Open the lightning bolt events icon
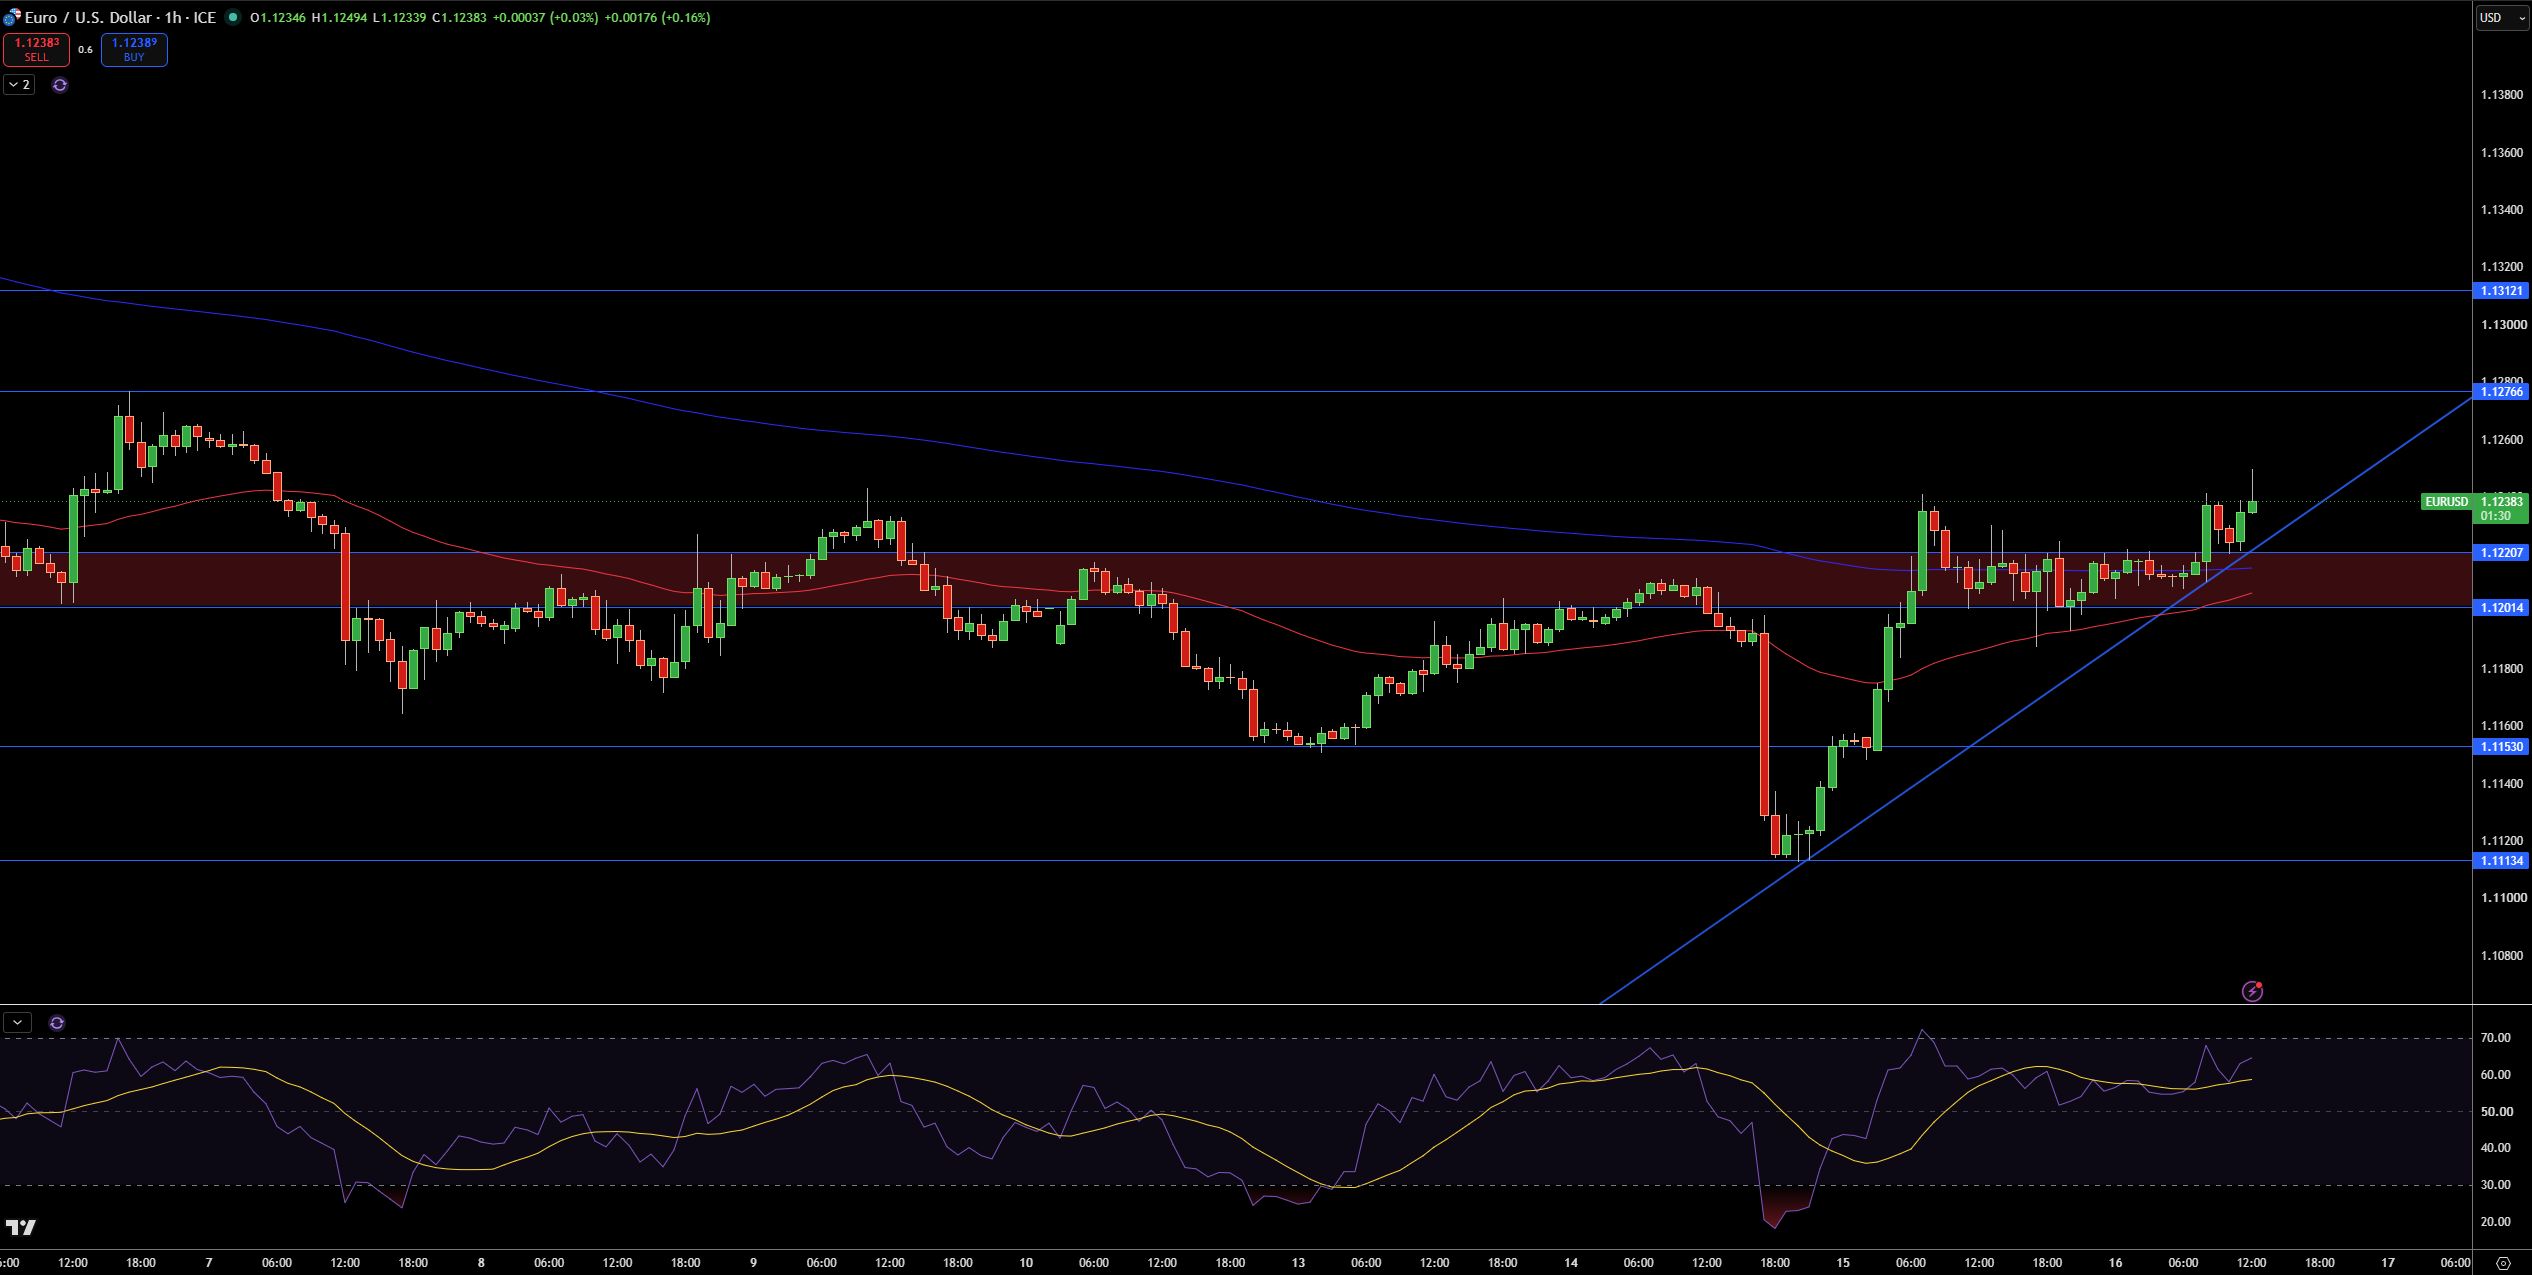 tap(2252, 991)
